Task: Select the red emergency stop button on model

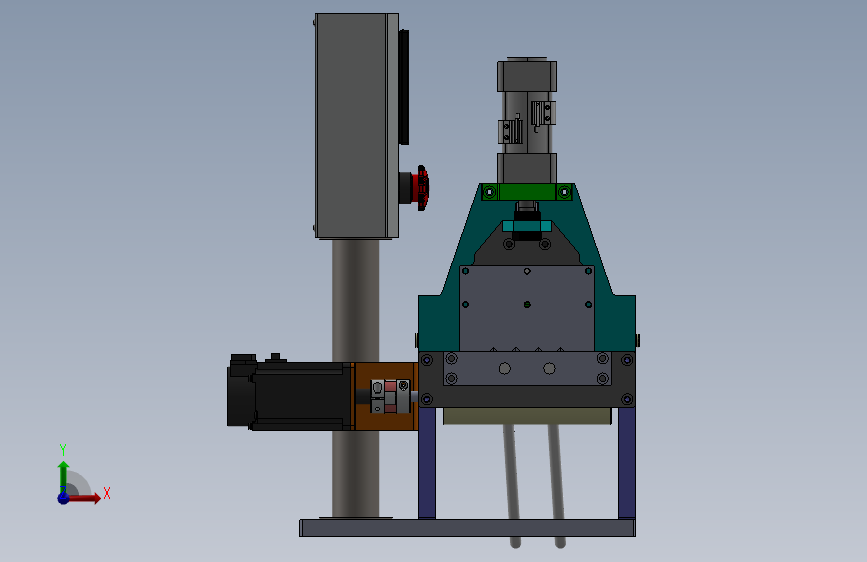Action: (x=420, y=188)
